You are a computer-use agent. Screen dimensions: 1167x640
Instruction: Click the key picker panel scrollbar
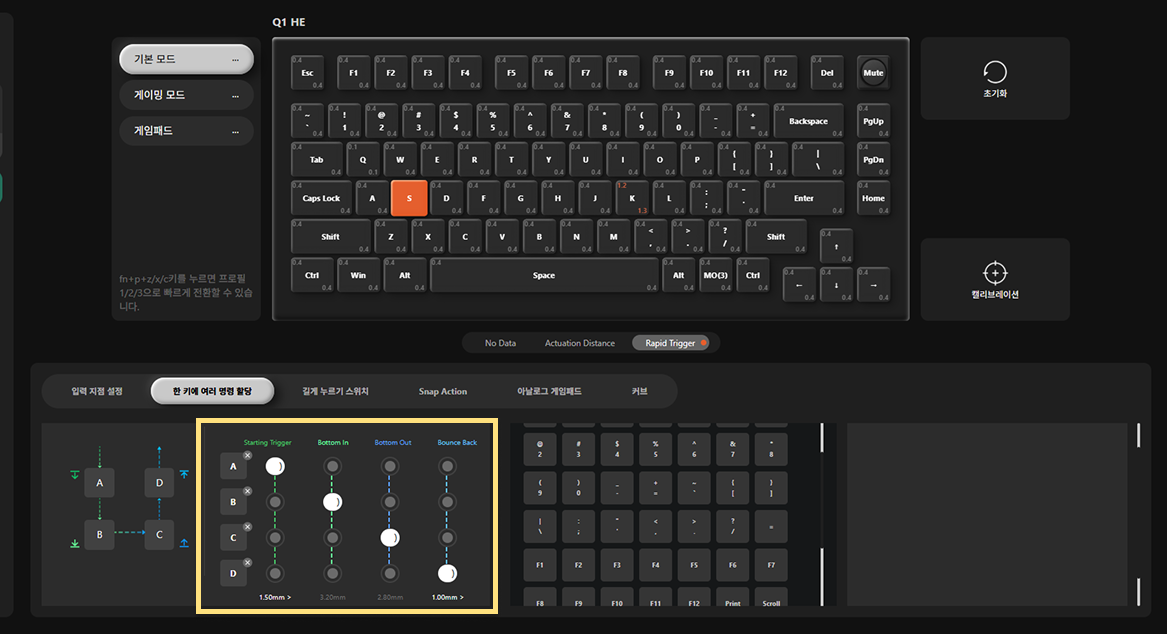[x=822, y=513]
